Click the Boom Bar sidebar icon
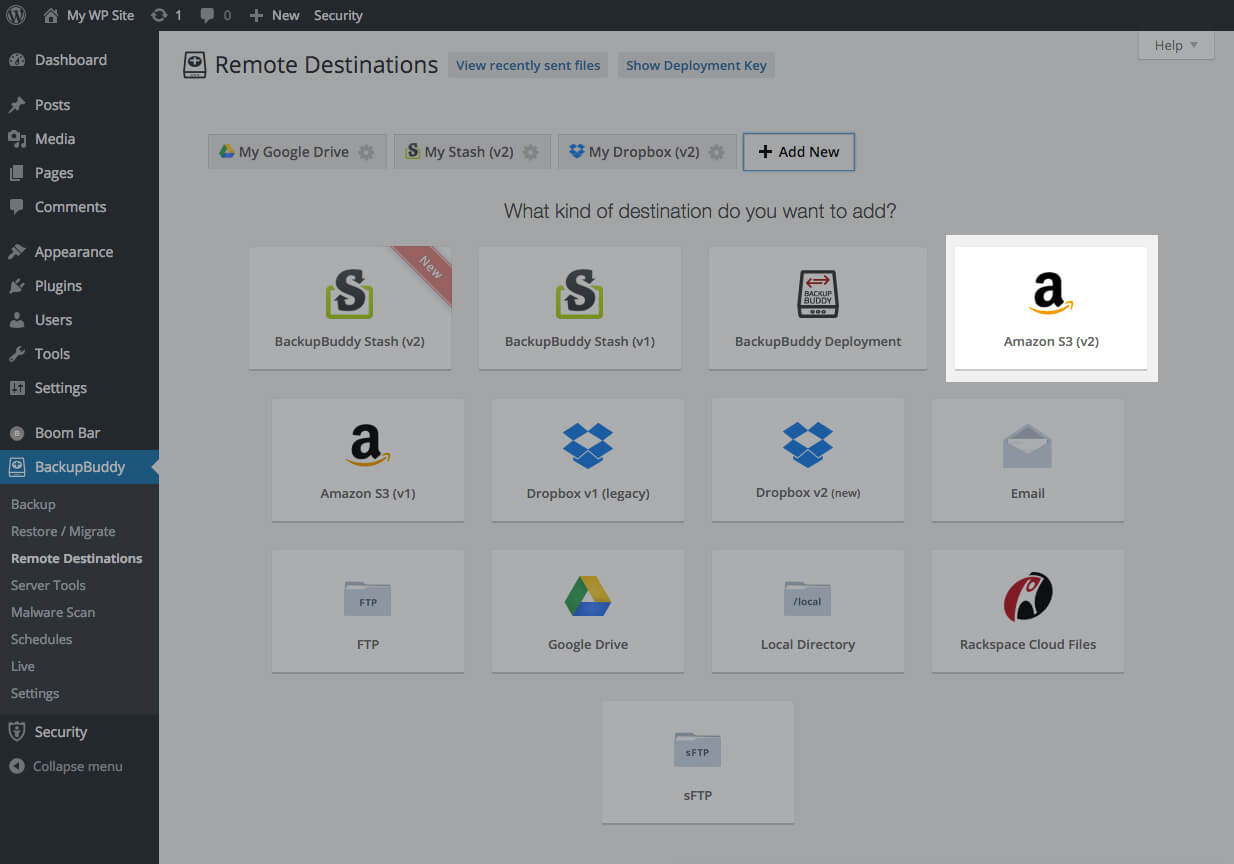The height and width of the screenshot is (864, 1234). (17, 433)
